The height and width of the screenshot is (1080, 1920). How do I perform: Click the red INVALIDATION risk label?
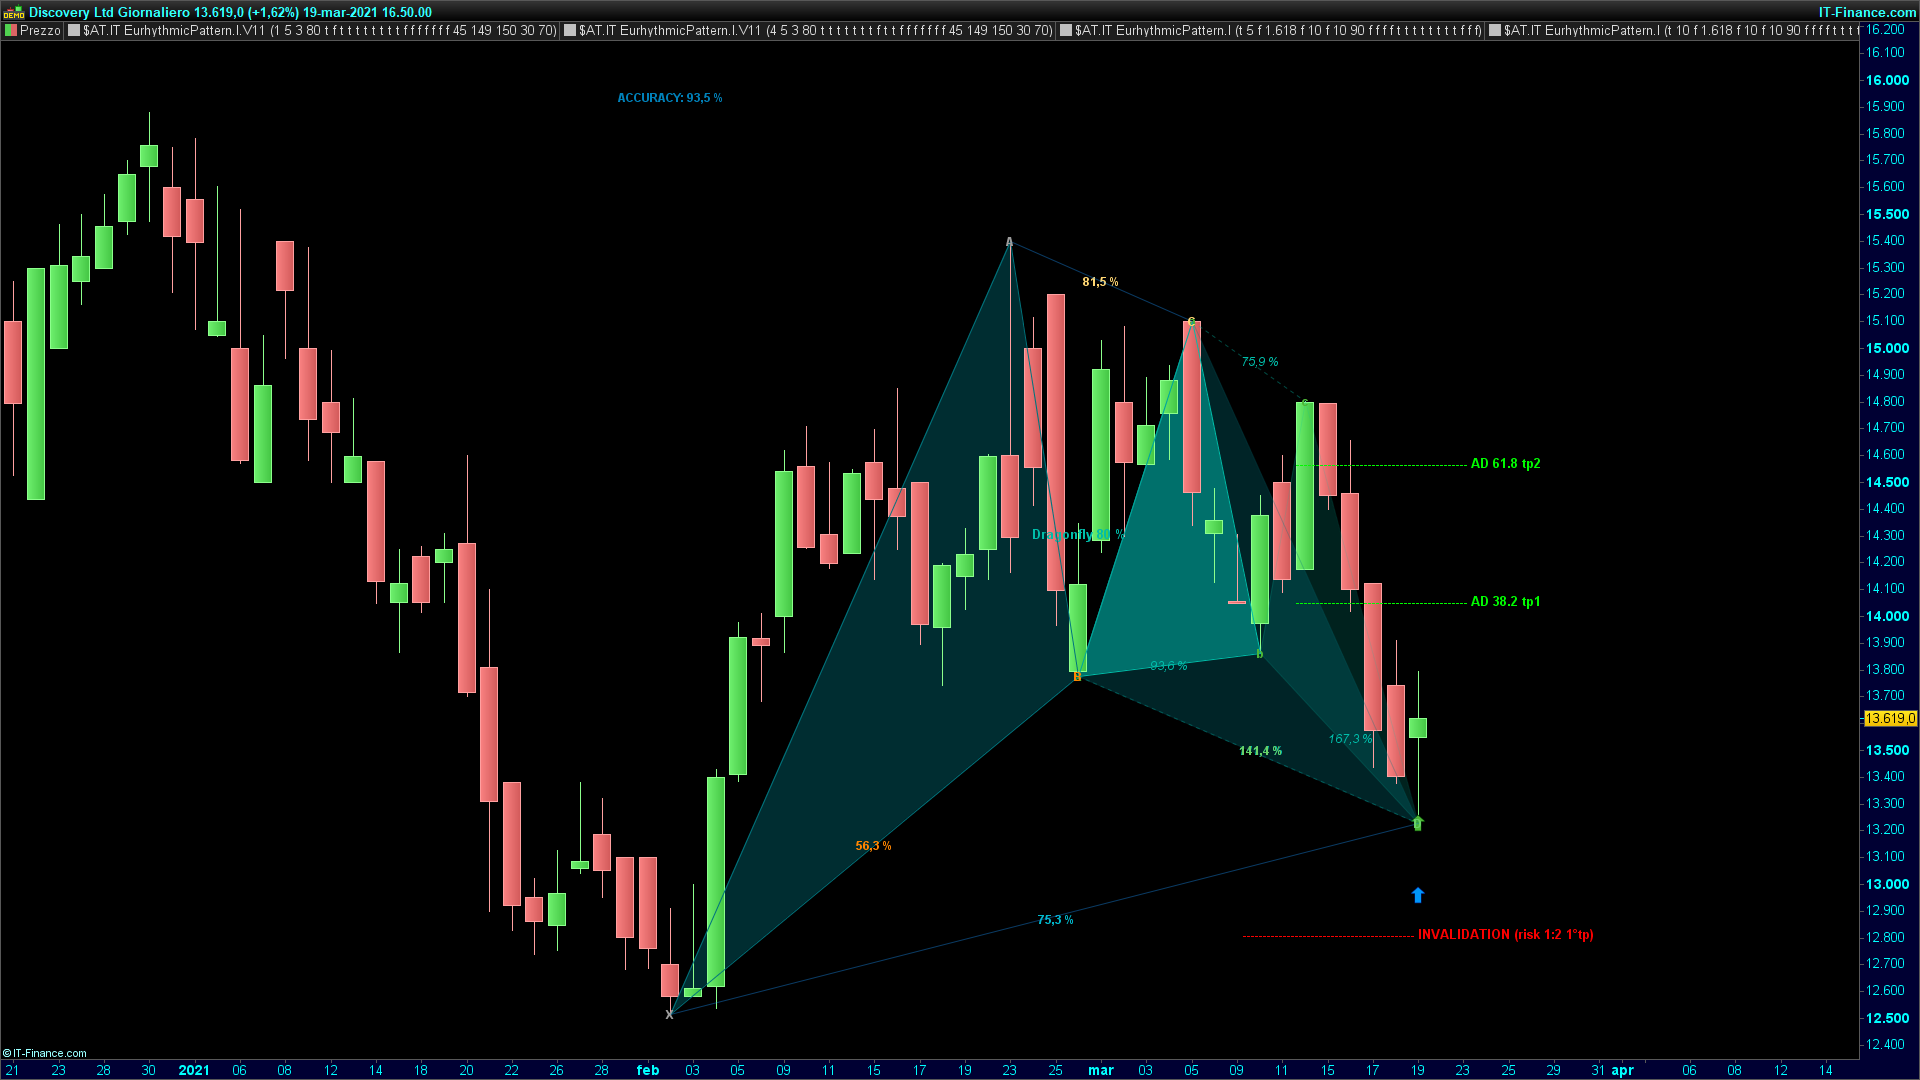[1505, 935]
